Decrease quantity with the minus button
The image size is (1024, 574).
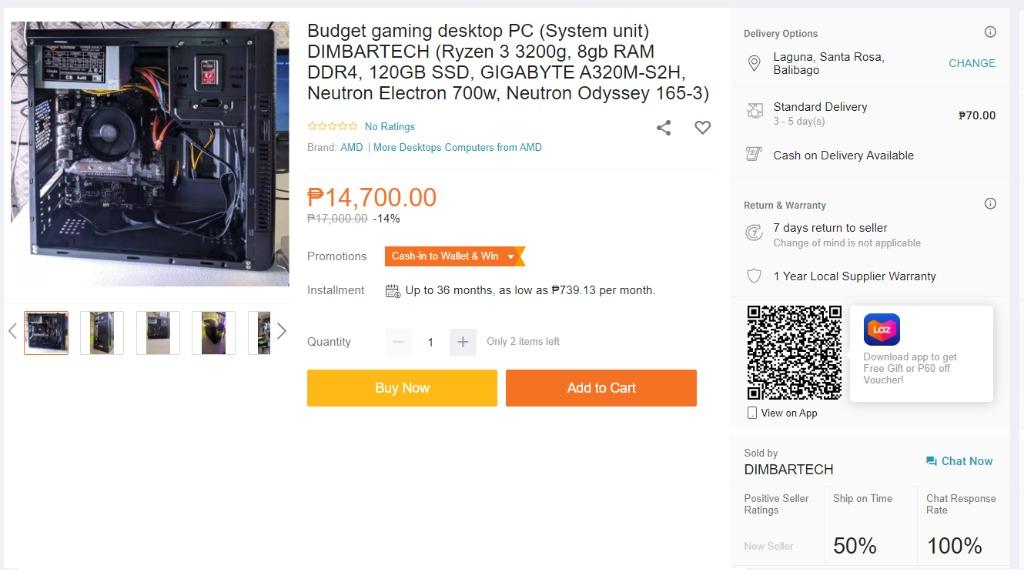pyautogui.click(x=398, y=342)
